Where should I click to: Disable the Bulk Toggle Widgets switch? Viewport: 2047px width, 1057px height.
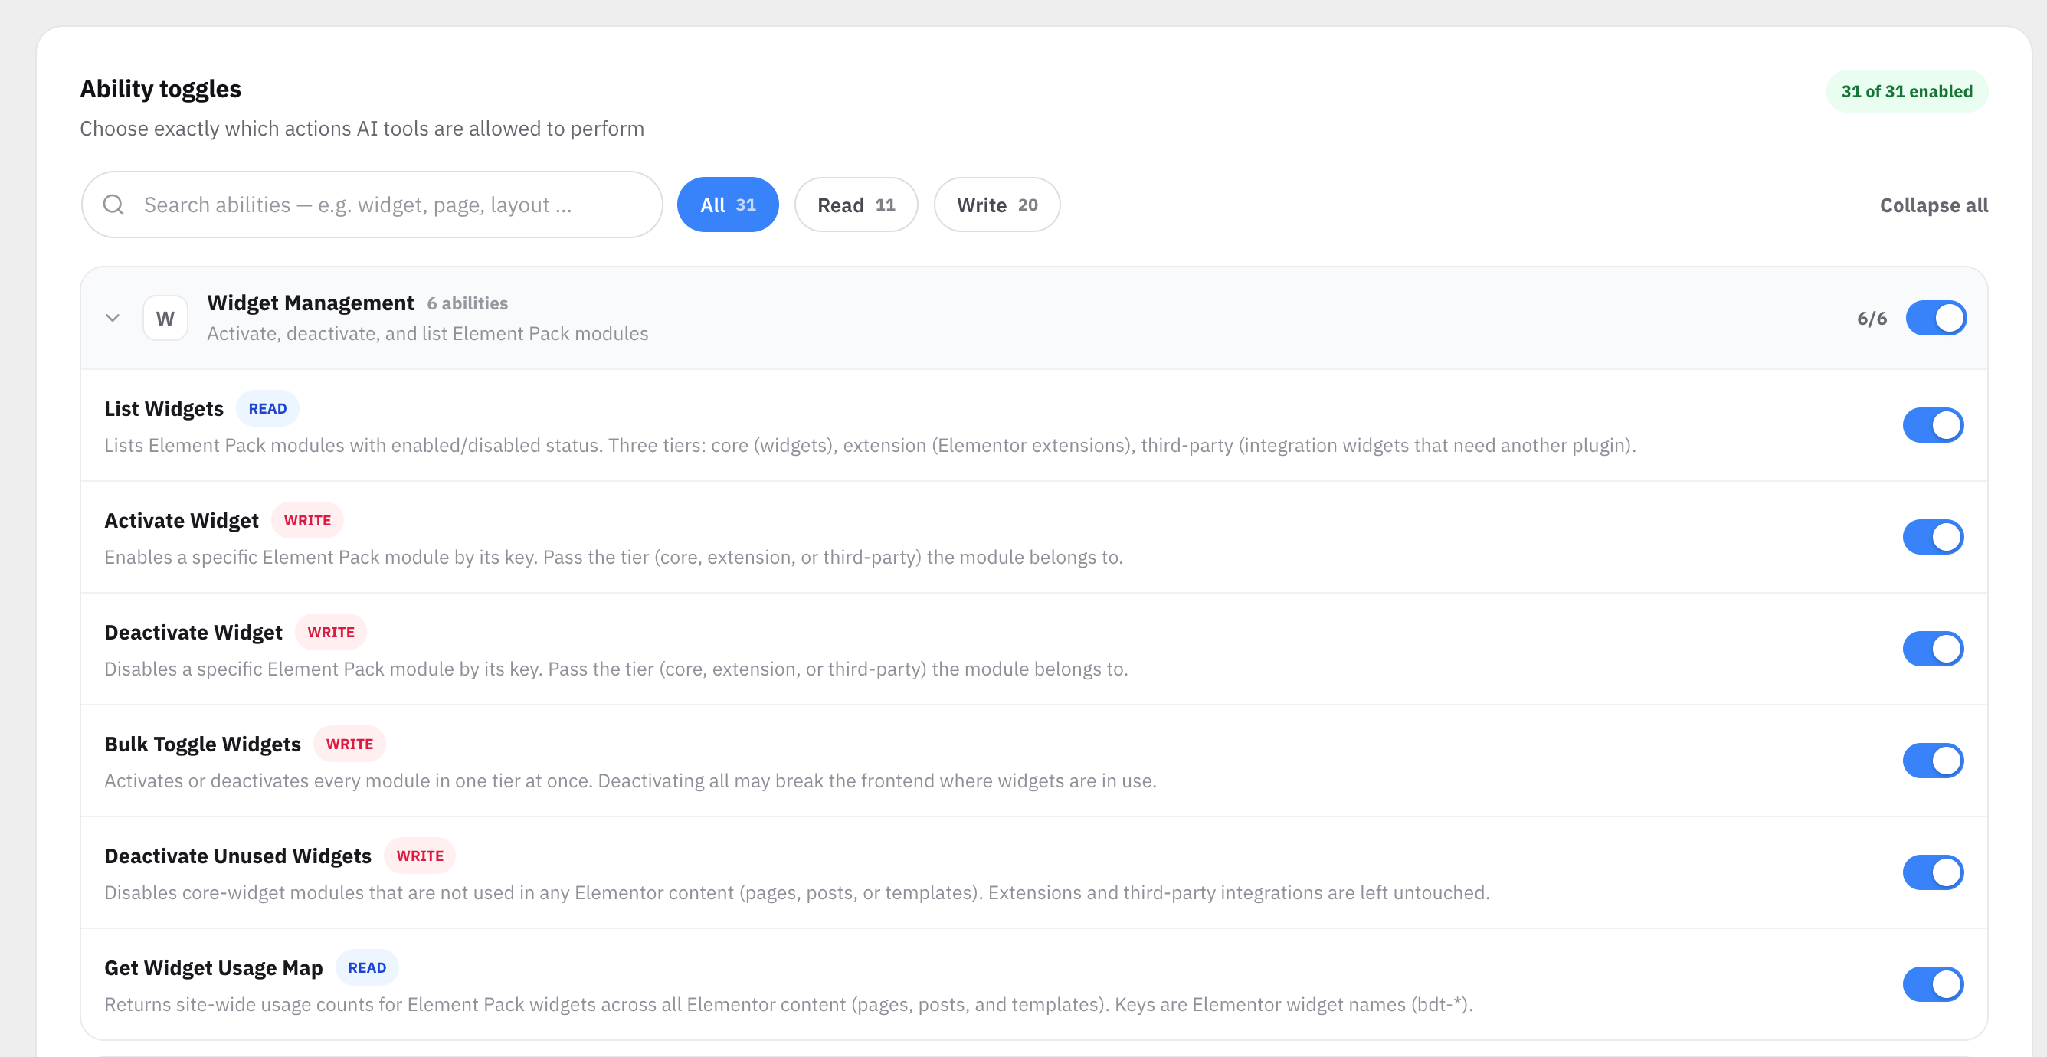click(1933, 761)
